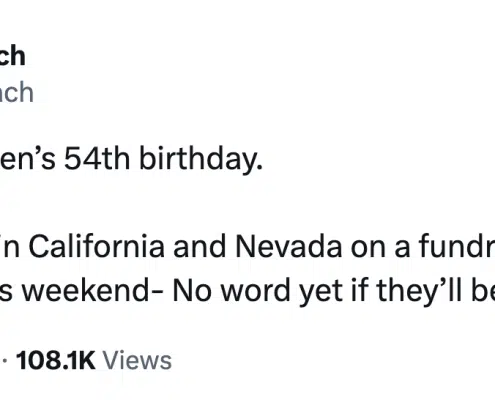Select the word 'Nevada' in the post
The width and height of the screenshot is (495, 400).
coord(289,247)
